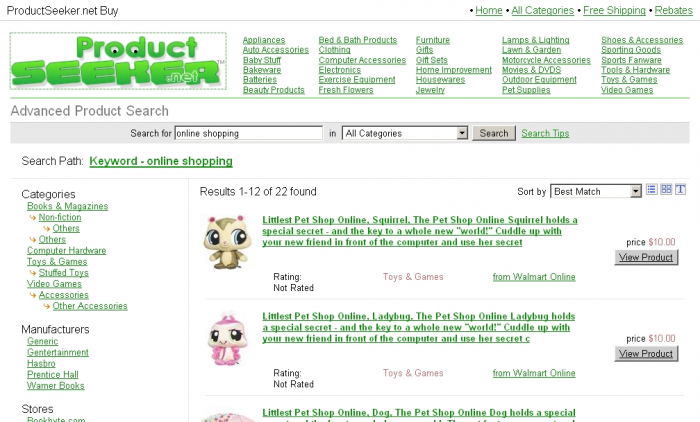Screen dimensions: 700x422
Task: Click the ProductSeeker.net logo
Action: [x=118, y=61]
